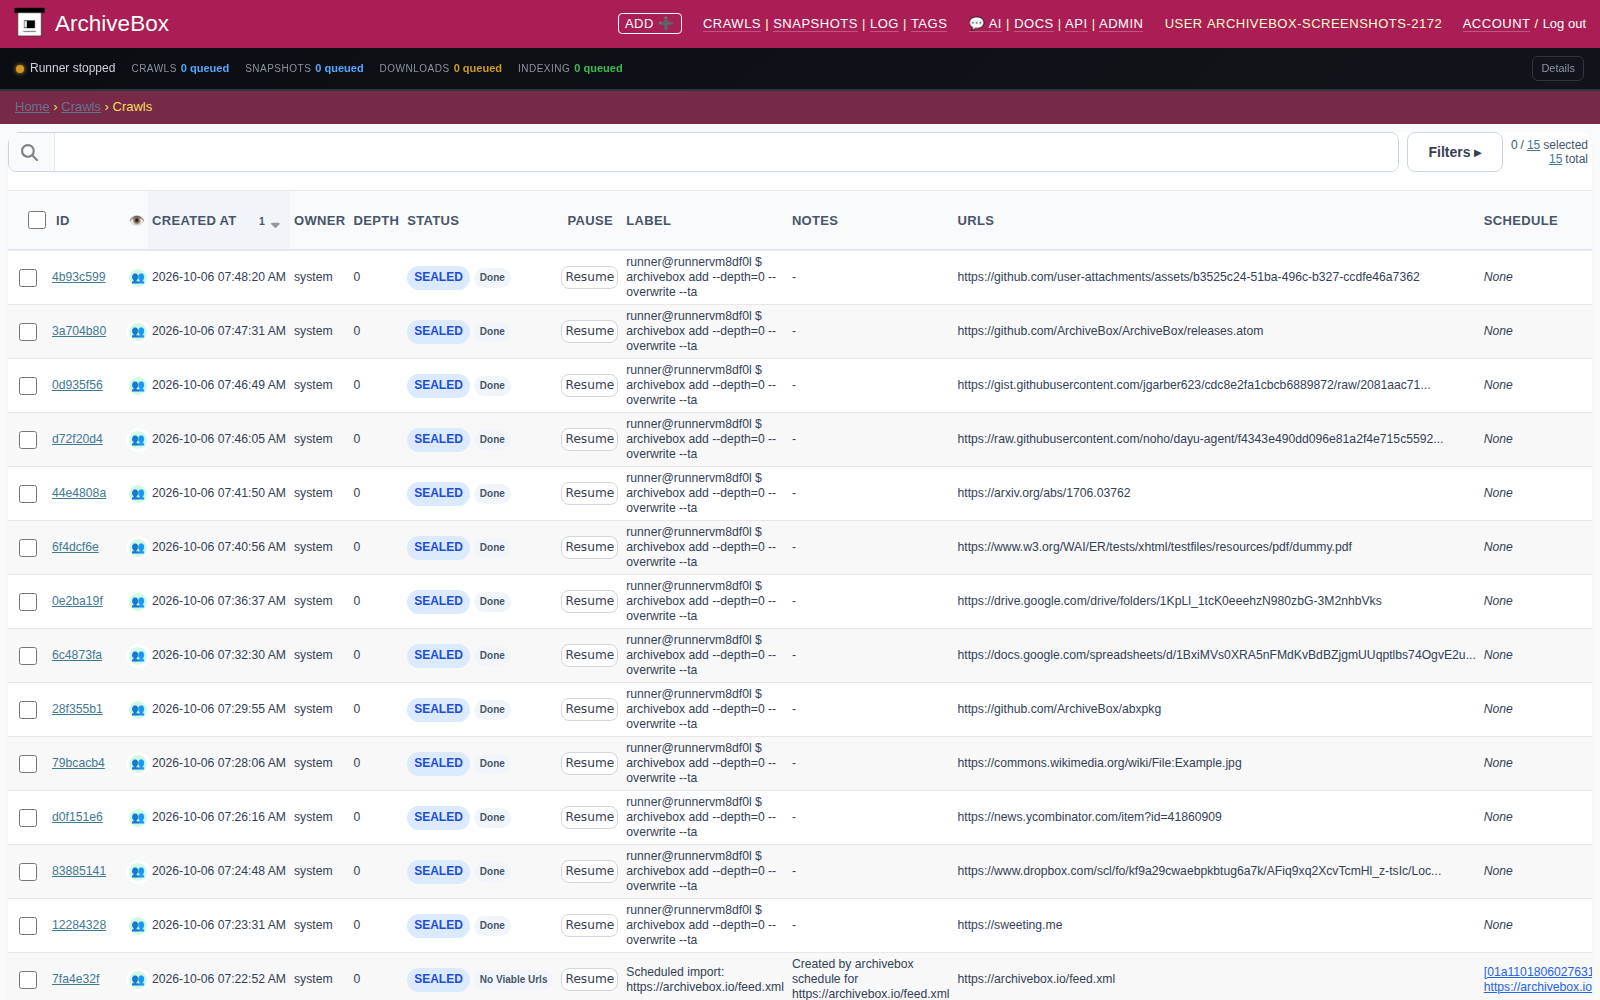Toggle the select-all crawls checkbox
Image resolution: width=1600 pixels, height=1000 pixels.
tap(37, 220)
